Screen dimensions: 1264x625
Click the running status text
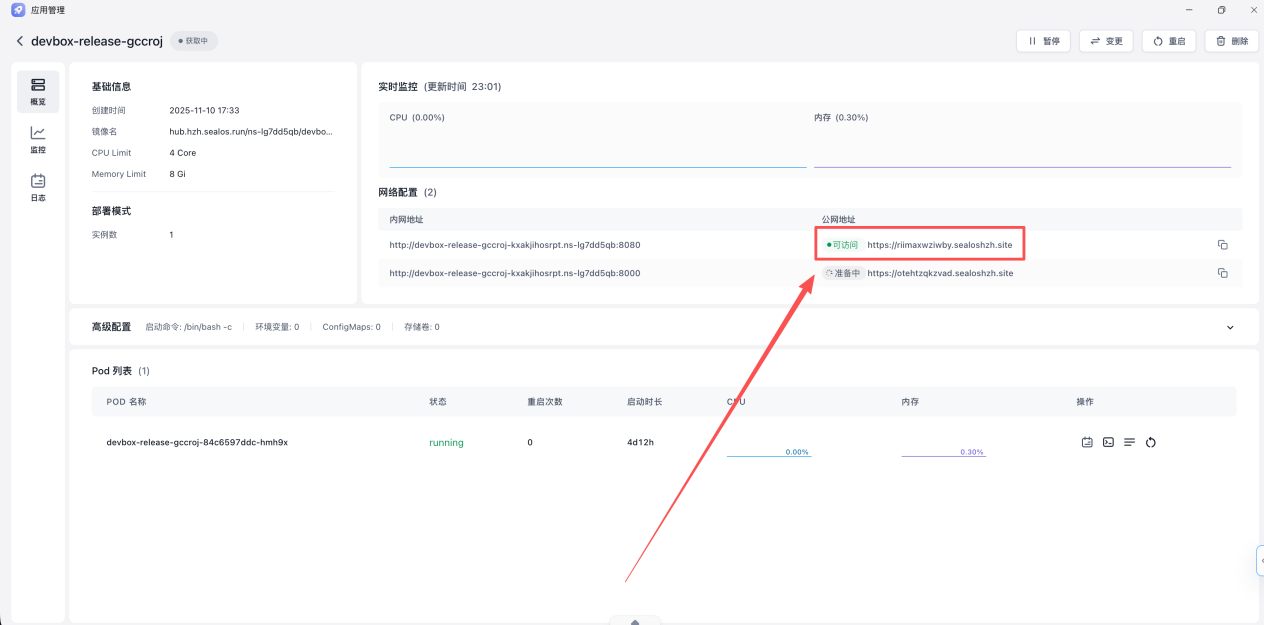(x=446, y=442)
